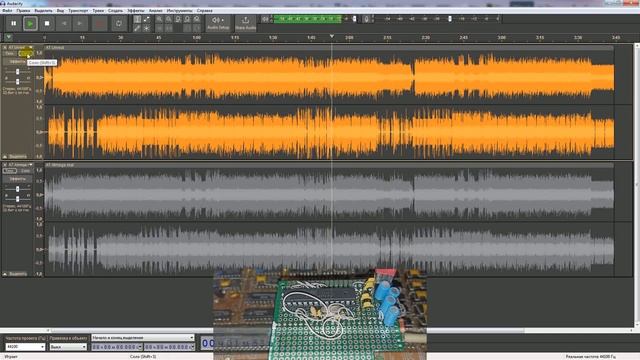The width and height of the screenshot is (640, 360).
Task: Open the Эффекты menu in menu bar
Action: click(x=136, y=11)
